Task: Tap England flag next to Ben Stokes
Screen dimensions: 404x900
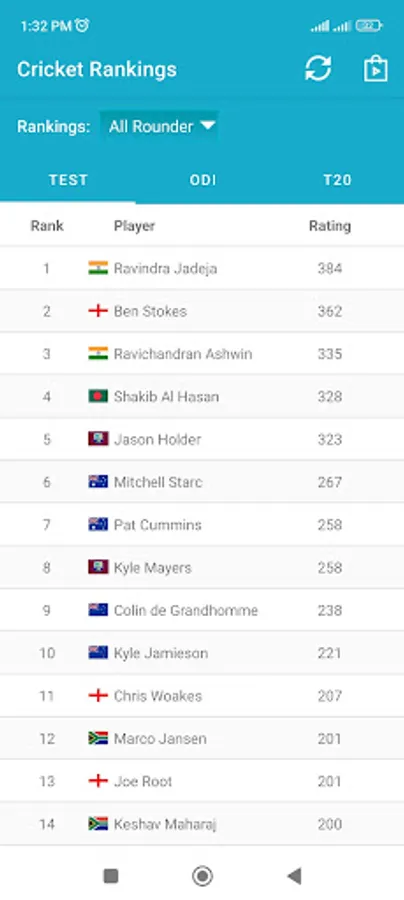Action: pos(98,311)
